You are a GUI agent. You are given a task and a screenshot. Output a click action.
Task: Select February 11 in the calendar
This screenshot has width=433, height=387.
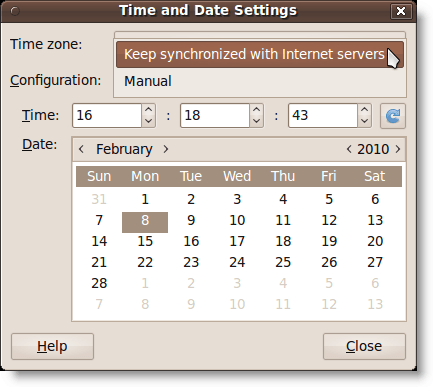[x=283, y=220]
